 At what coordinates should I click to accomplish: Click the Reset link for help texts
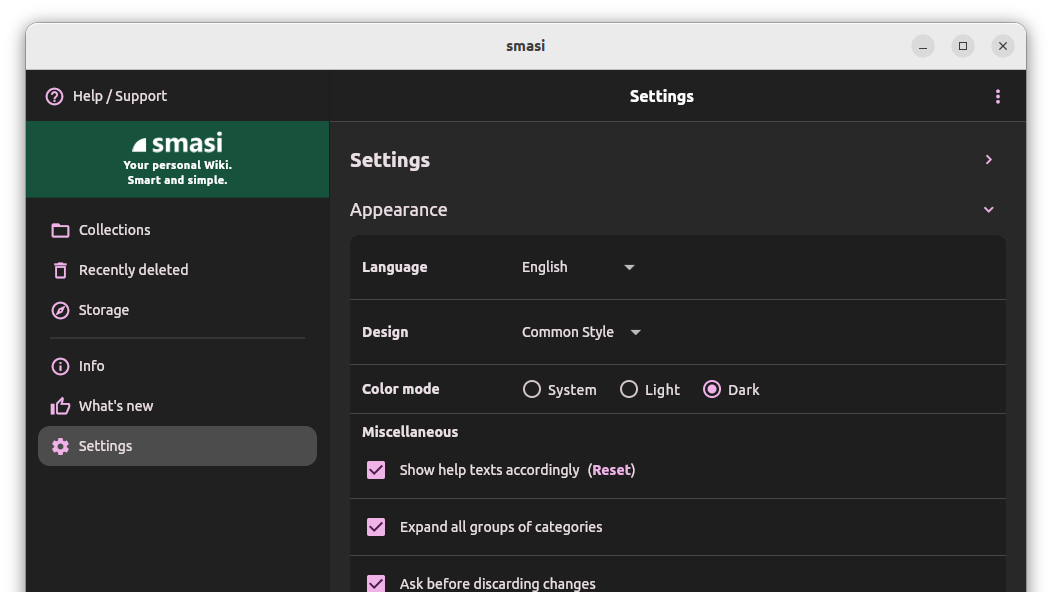pyautogui.click(x=611, y=470)
